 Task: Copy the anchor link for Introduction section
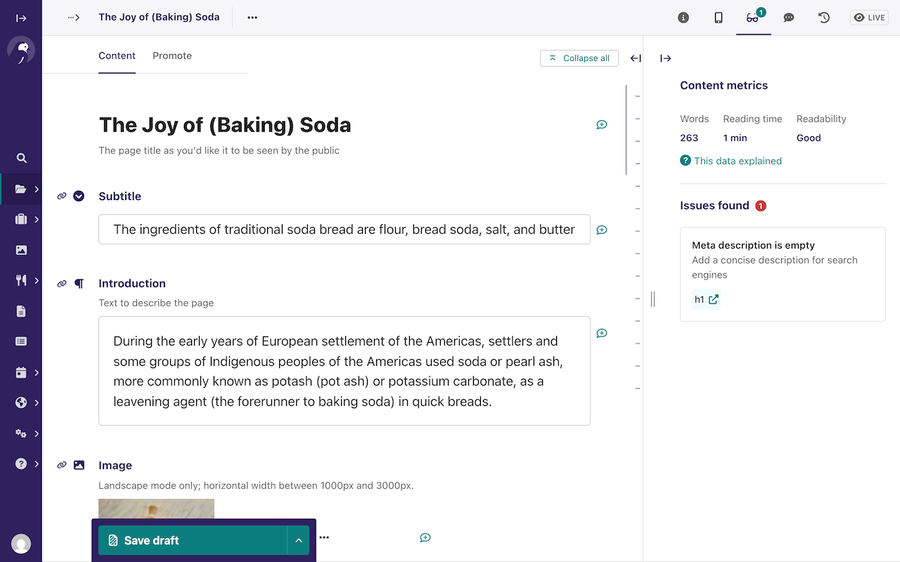pos(61,284)
